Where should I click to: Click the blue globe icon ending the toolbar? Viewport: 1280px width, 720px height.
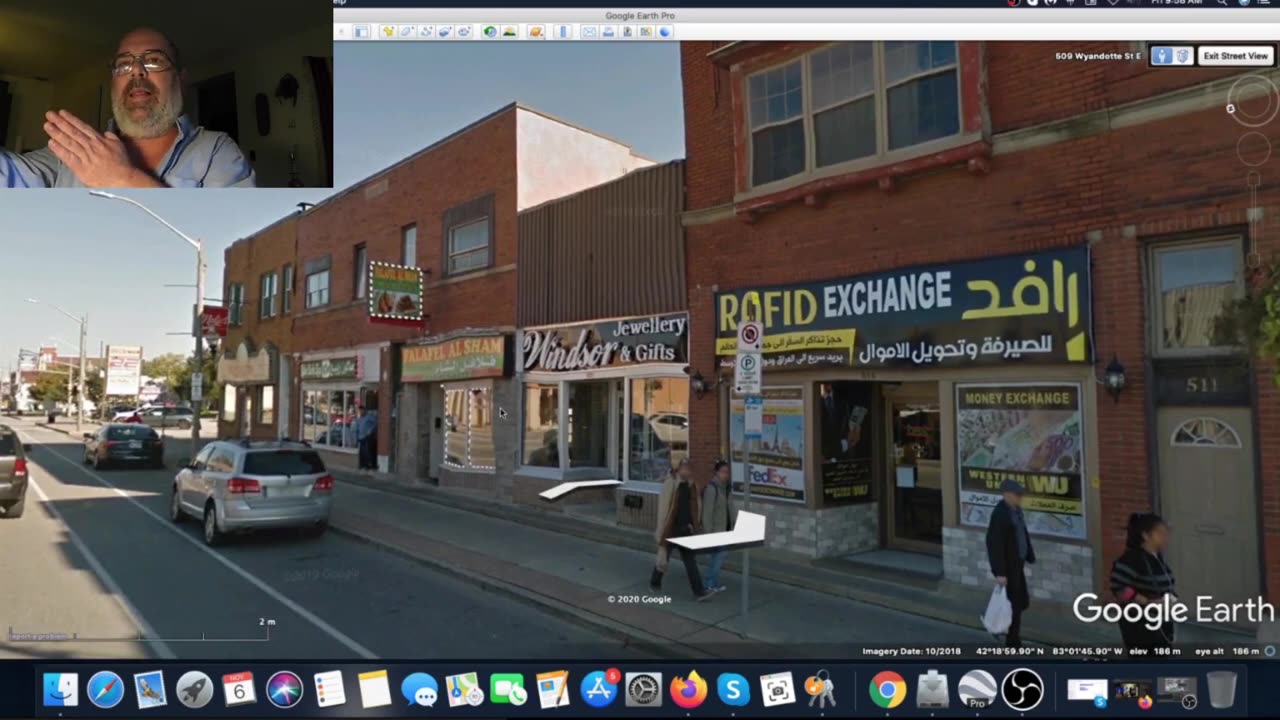point(665,32)
